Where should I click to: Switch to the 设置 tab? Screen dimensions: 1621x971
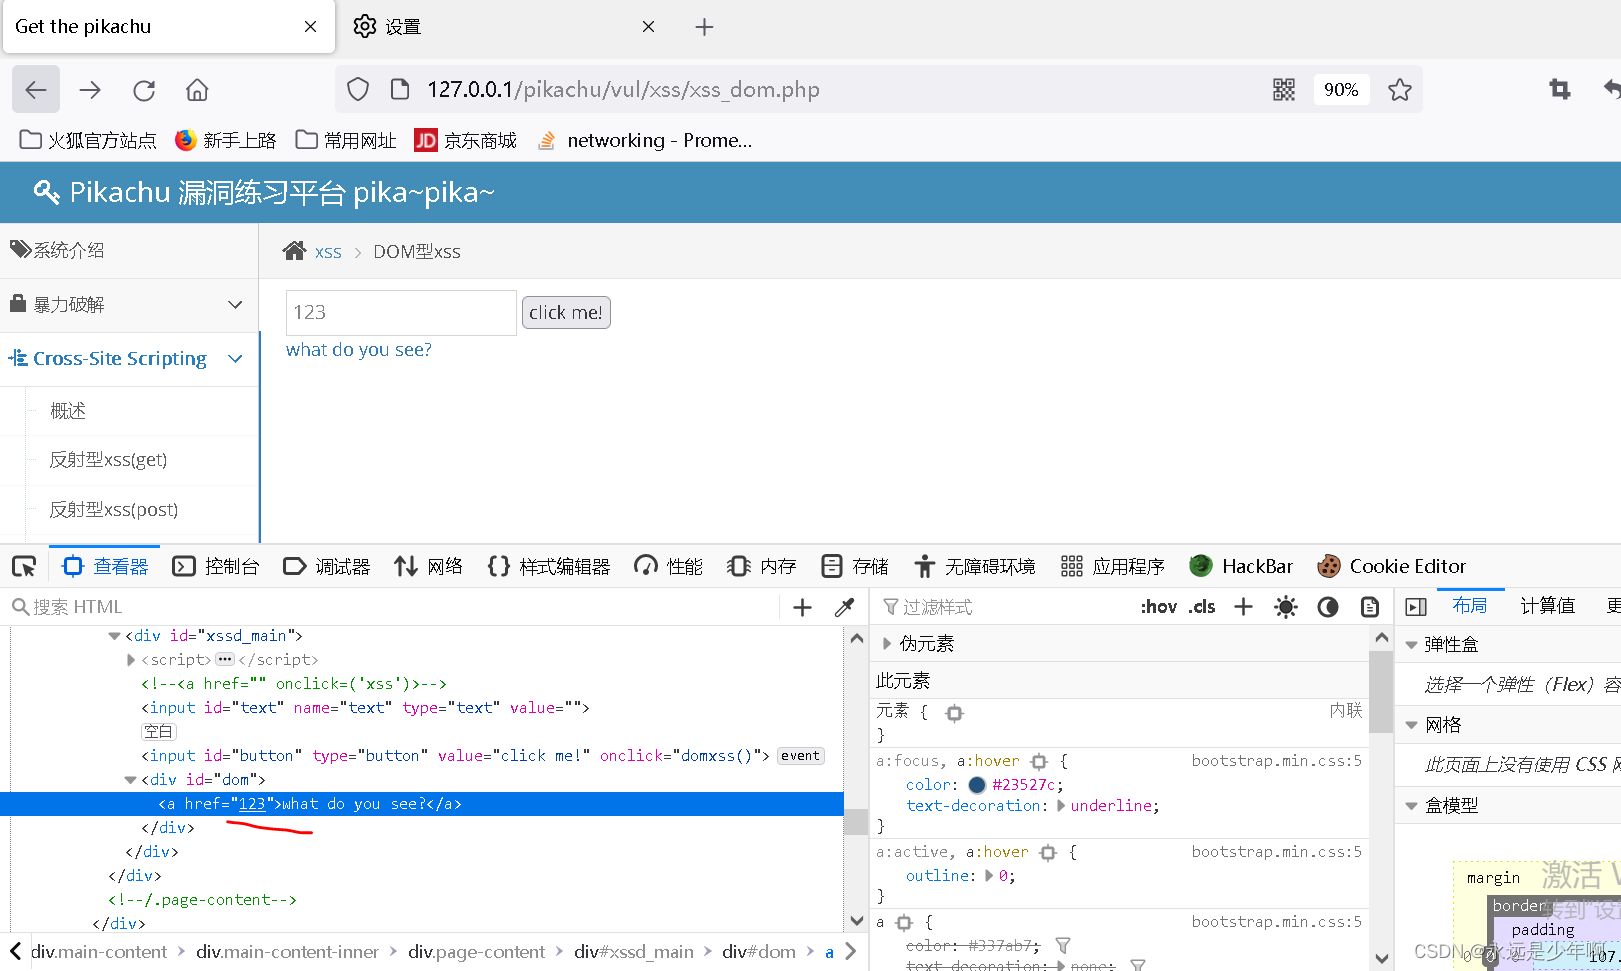(x=505, y=27)
